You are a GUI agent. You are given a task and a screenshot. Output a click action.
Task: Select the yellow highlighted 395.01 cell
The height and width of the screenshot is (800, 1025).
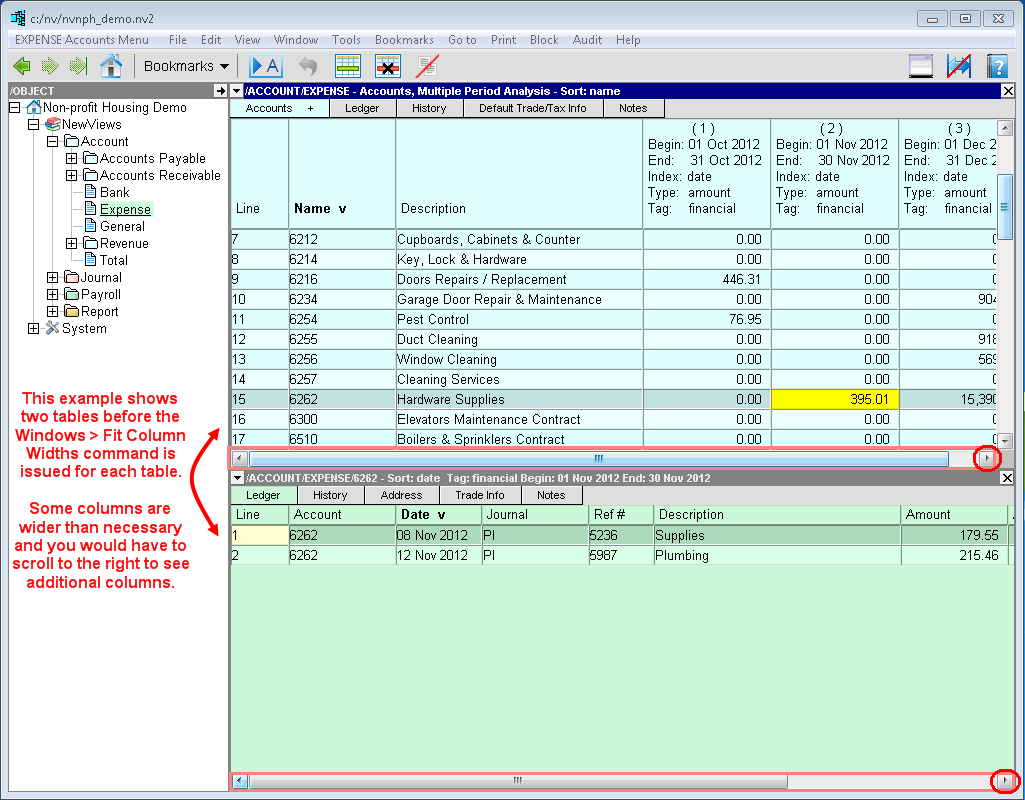pos(835,399)
